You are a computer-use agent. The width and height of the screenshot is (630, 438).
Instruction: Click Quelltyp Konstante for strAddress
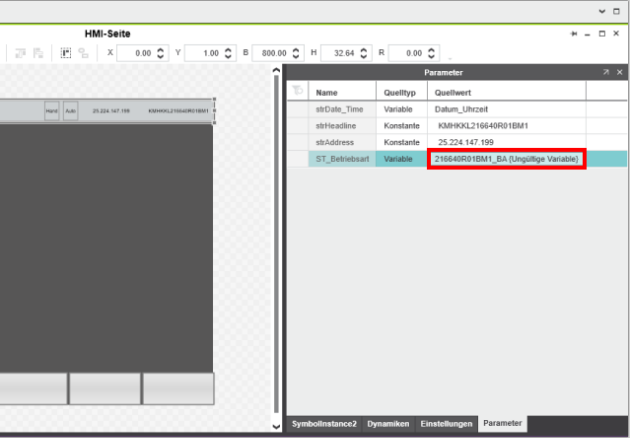pyautogui.click(x=401, y=142)
